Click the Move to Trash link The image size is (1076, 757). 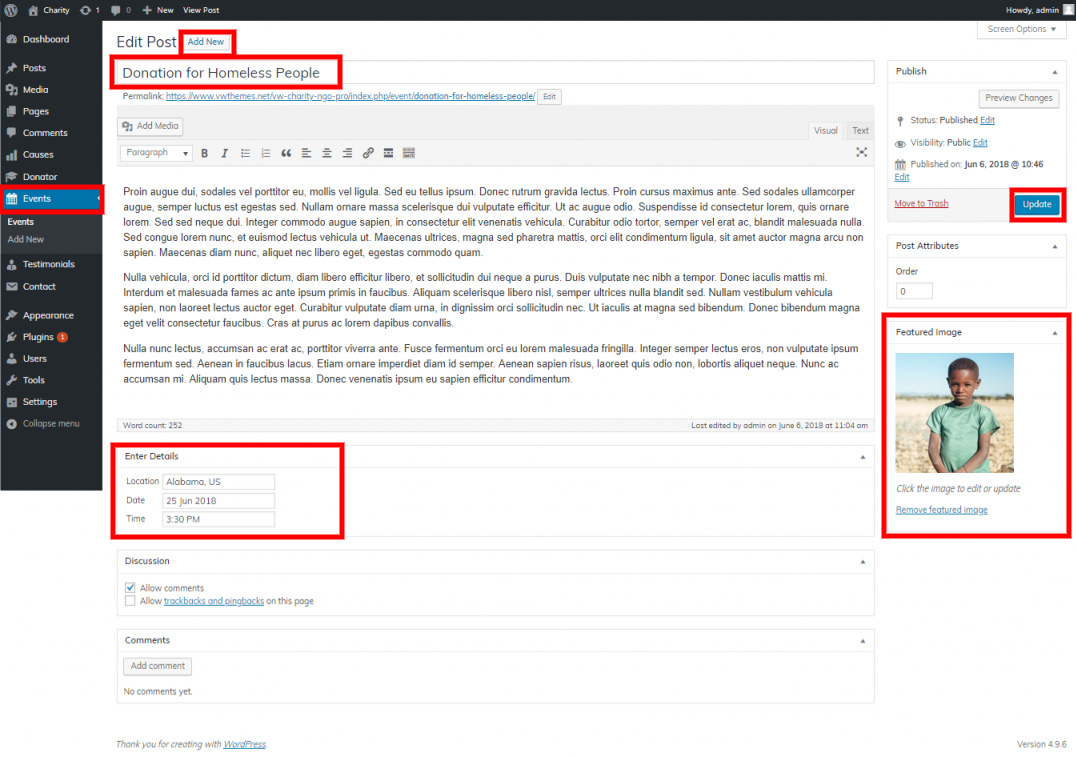(x=921, y=204)
